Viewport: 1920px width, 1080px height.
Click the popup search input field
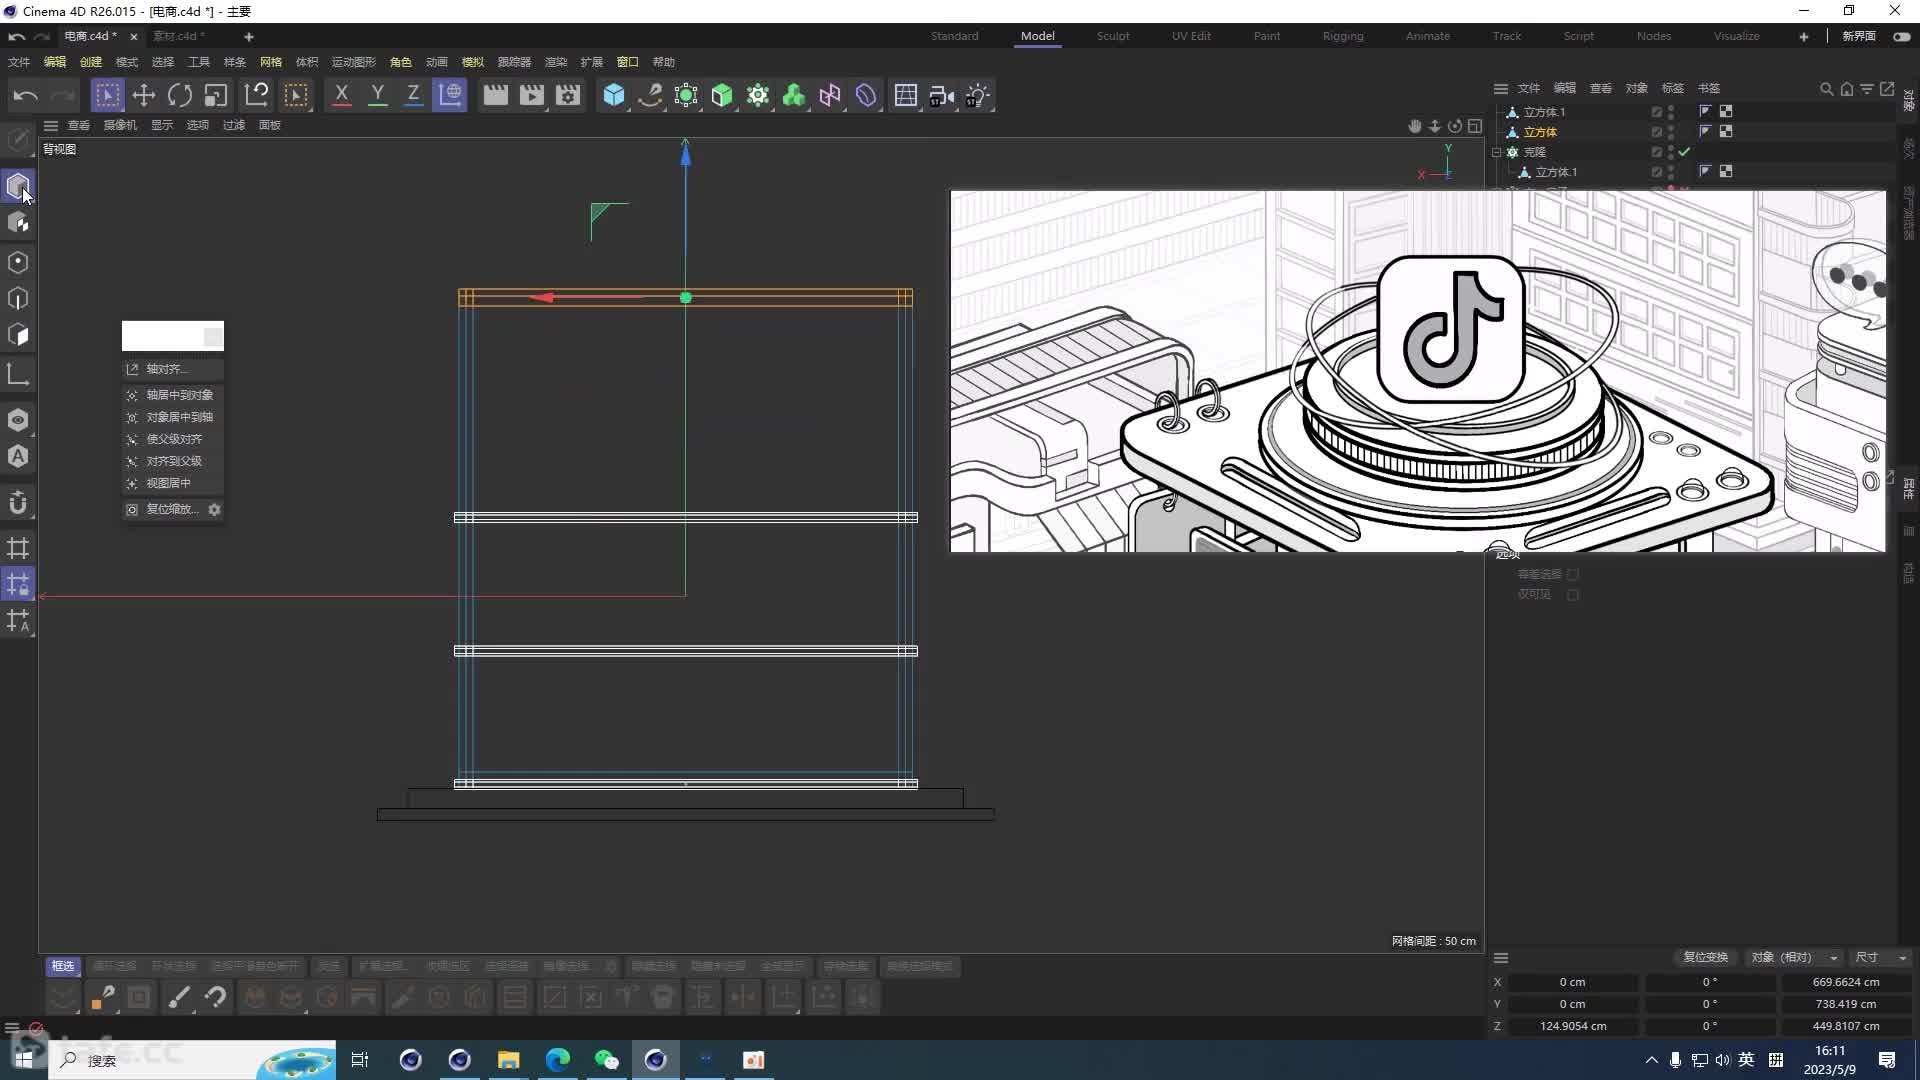163,337
